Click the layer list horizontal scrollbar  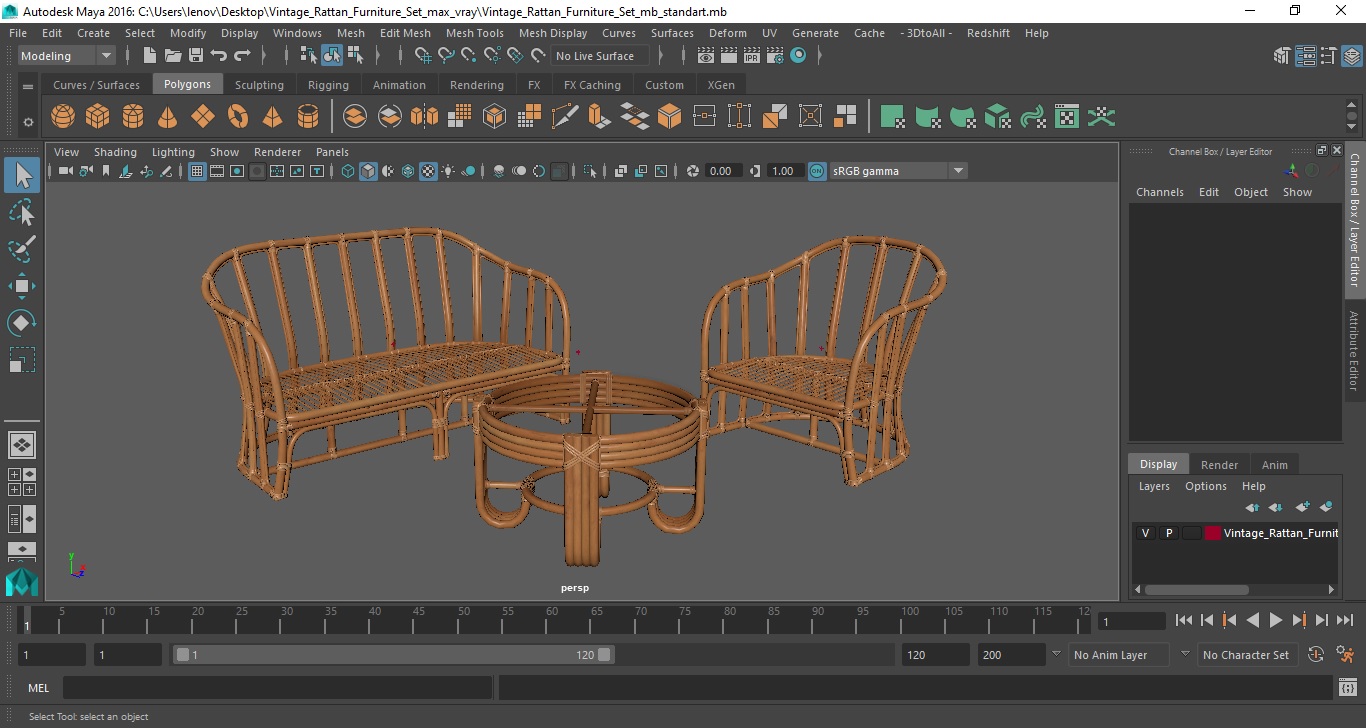click(1197, 589)
